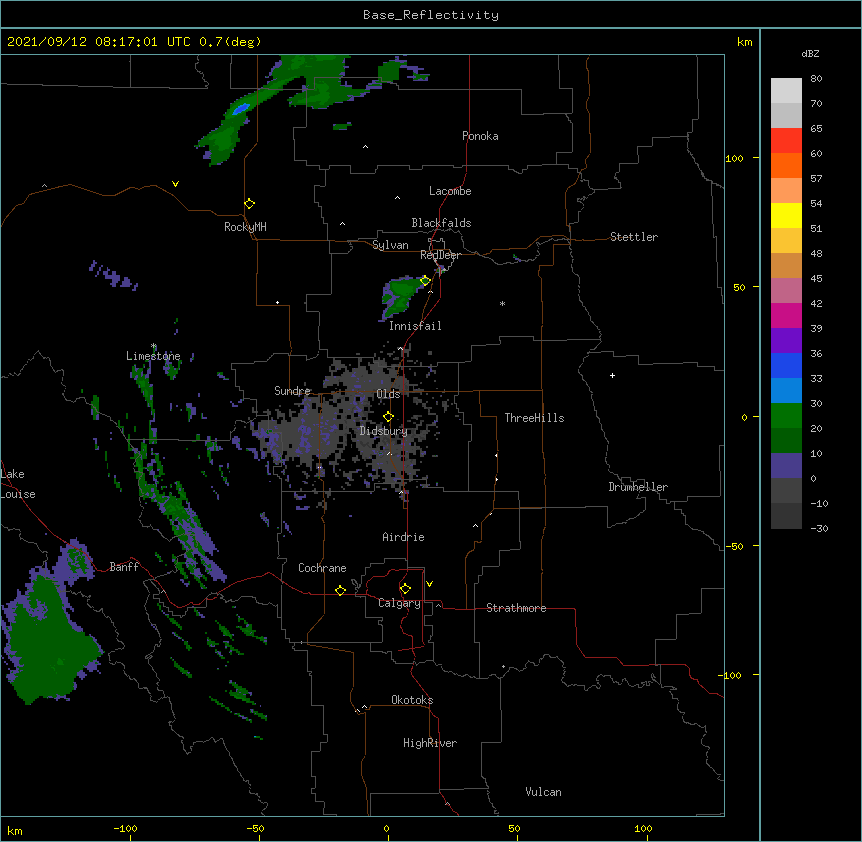Click the Strathmore label

point(516,608)
